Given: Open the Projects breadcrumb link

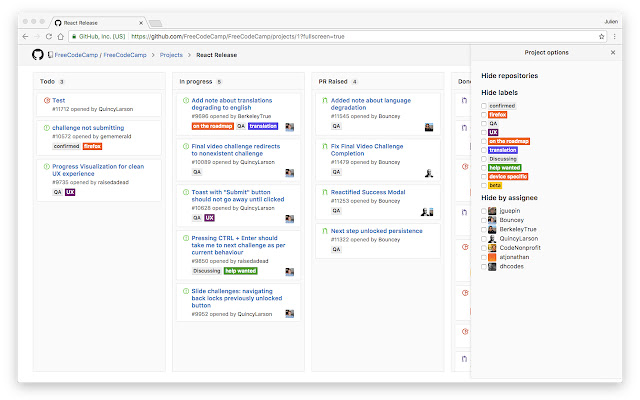Looking at the screenshot, I should (171, 55).
